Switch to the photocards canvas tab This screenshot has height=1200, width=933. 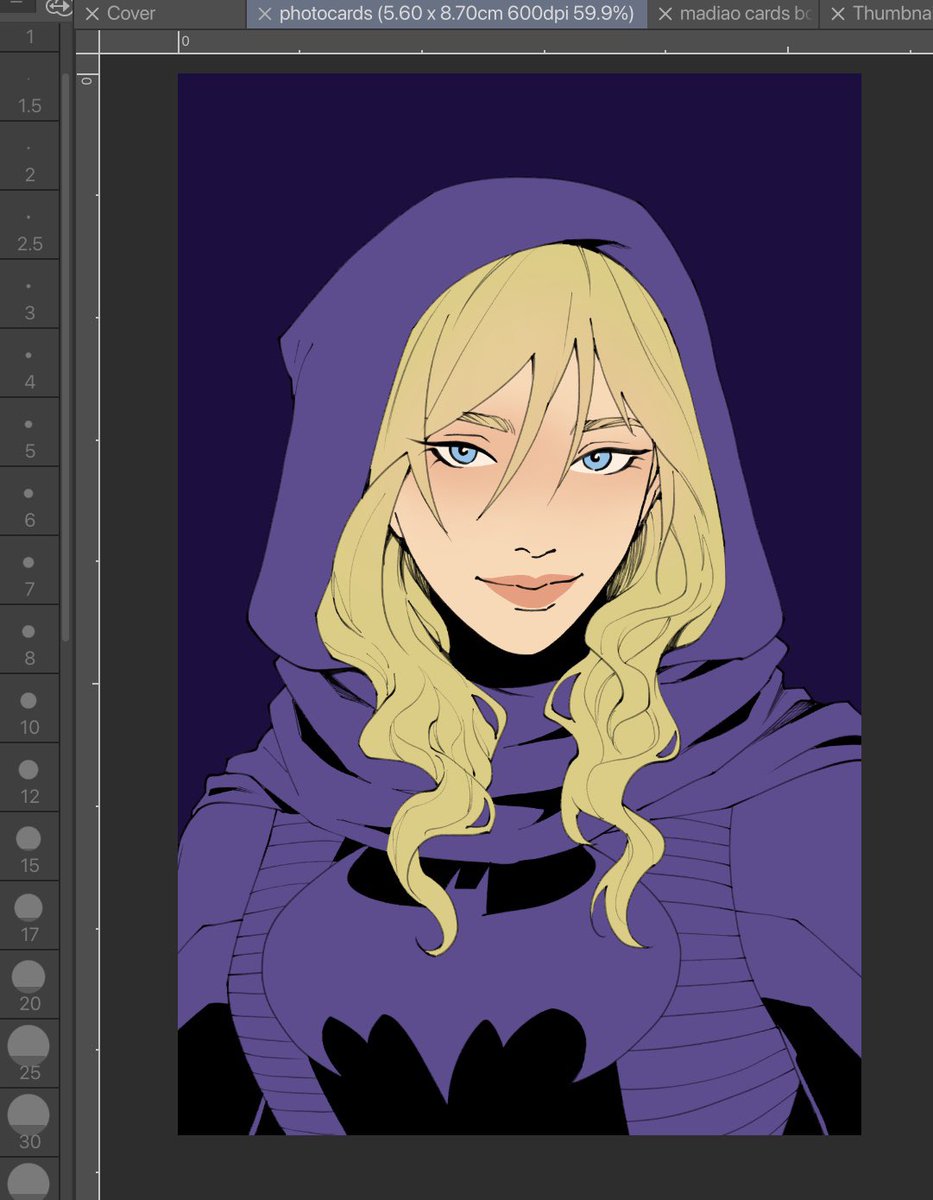pos(447,14)
